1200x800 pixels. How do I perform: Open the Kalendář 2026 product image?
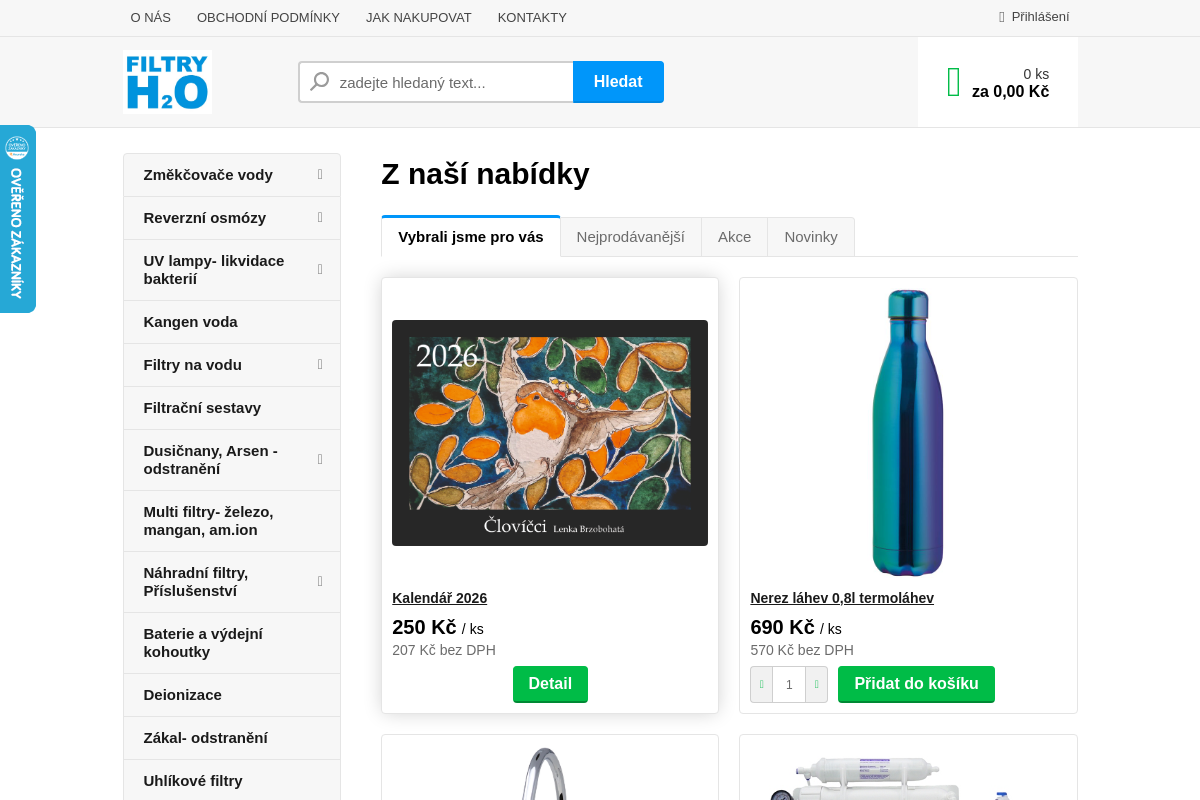pyautogui.click(x=550, y=433)
